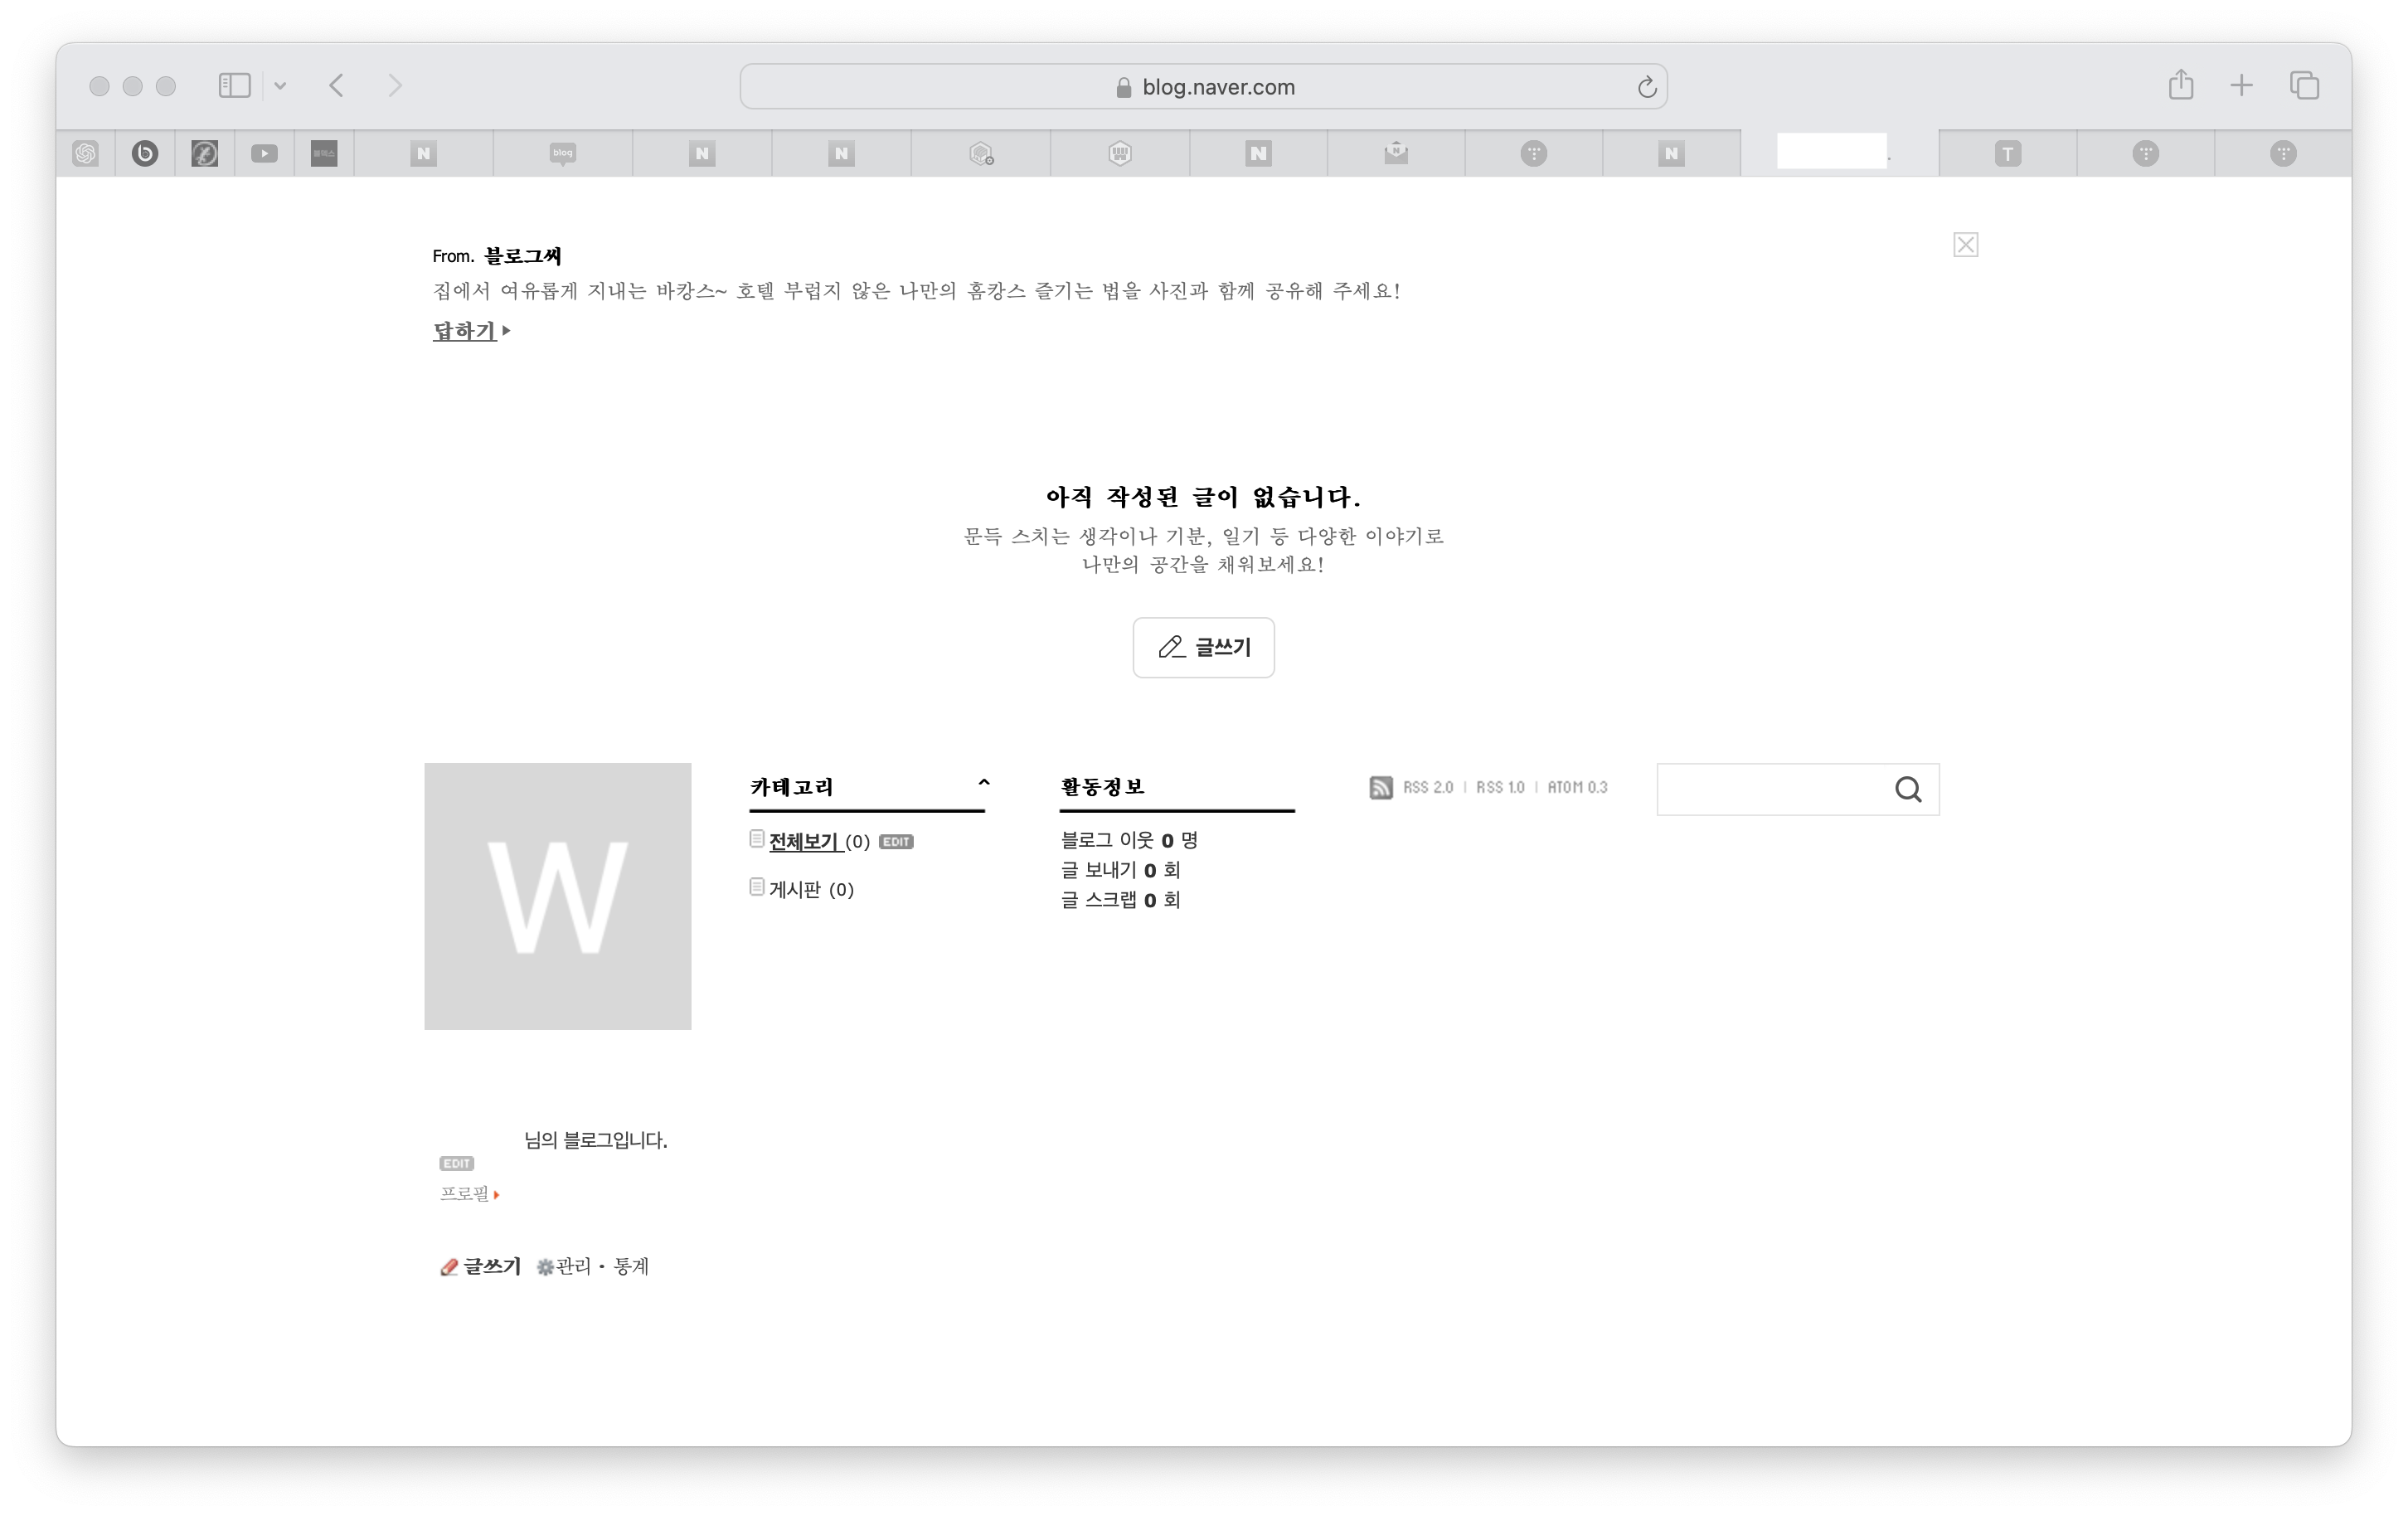The image size is (2408, 1516).
Task: Open a new tab with plus icon
Action: (x=2242, y=86)
